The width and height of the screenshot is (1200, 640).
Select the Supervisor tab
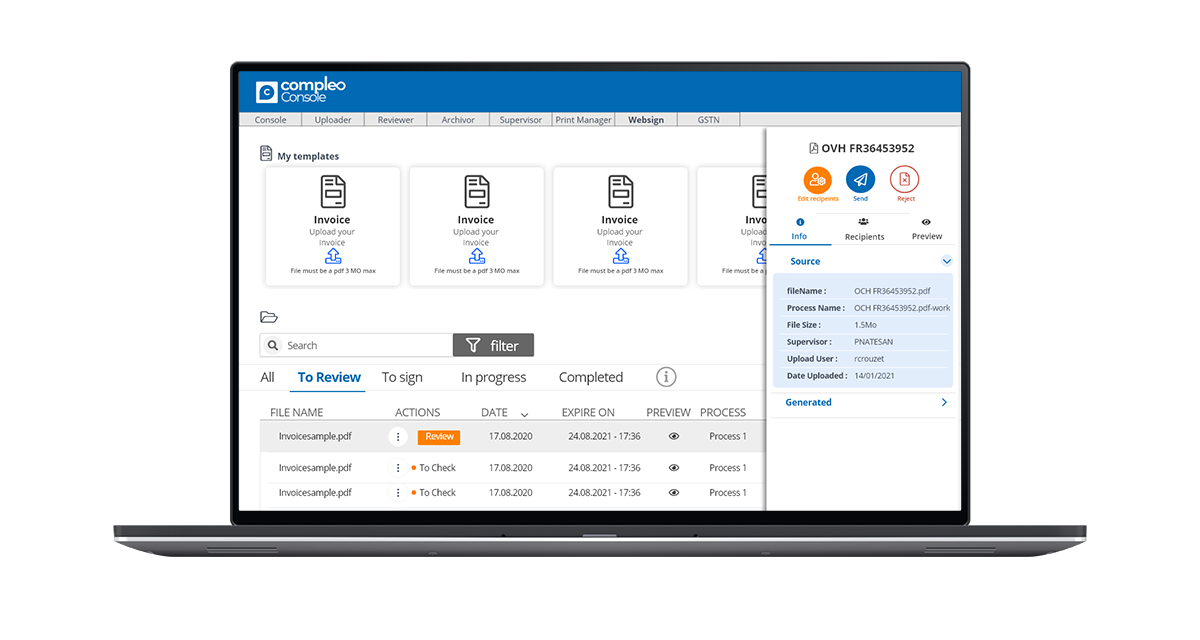coord(521,120)
